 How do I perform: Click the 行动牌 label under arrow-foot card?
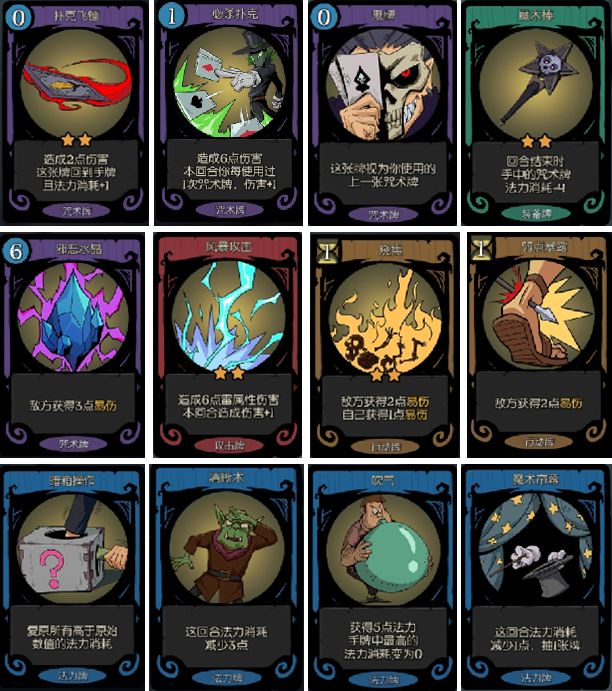point(538,442)
